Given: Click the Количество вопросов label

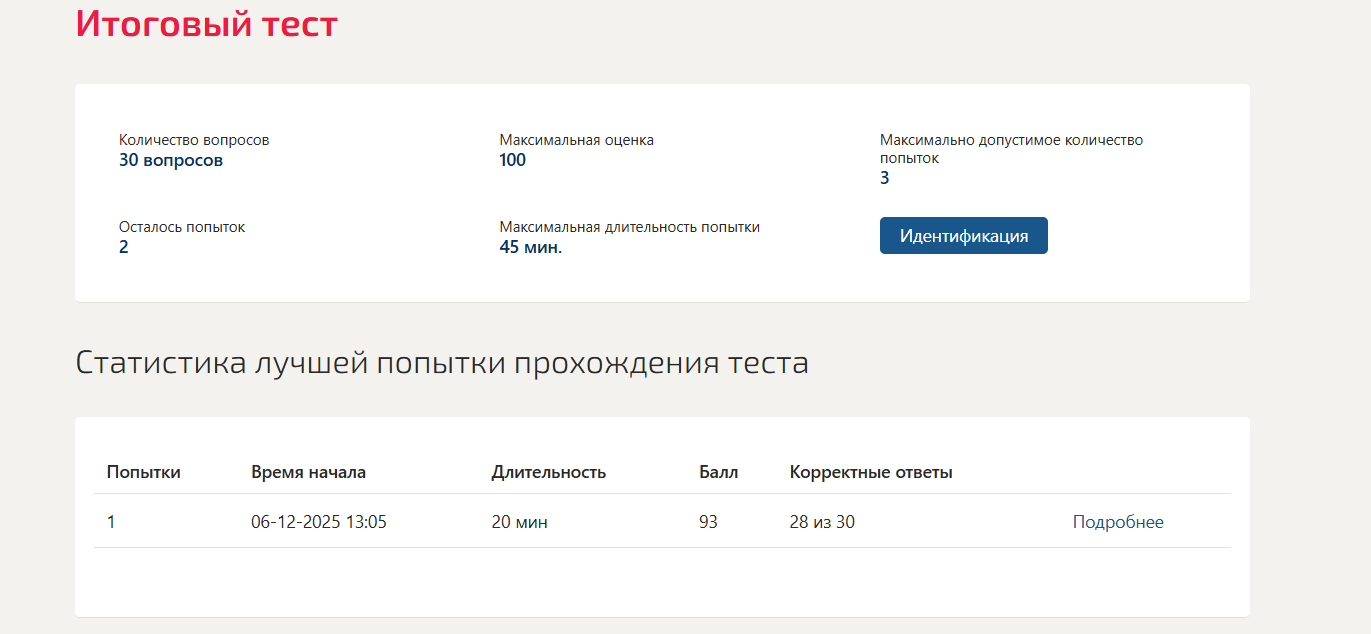Looking at the screenshot, I should point(194,140).
